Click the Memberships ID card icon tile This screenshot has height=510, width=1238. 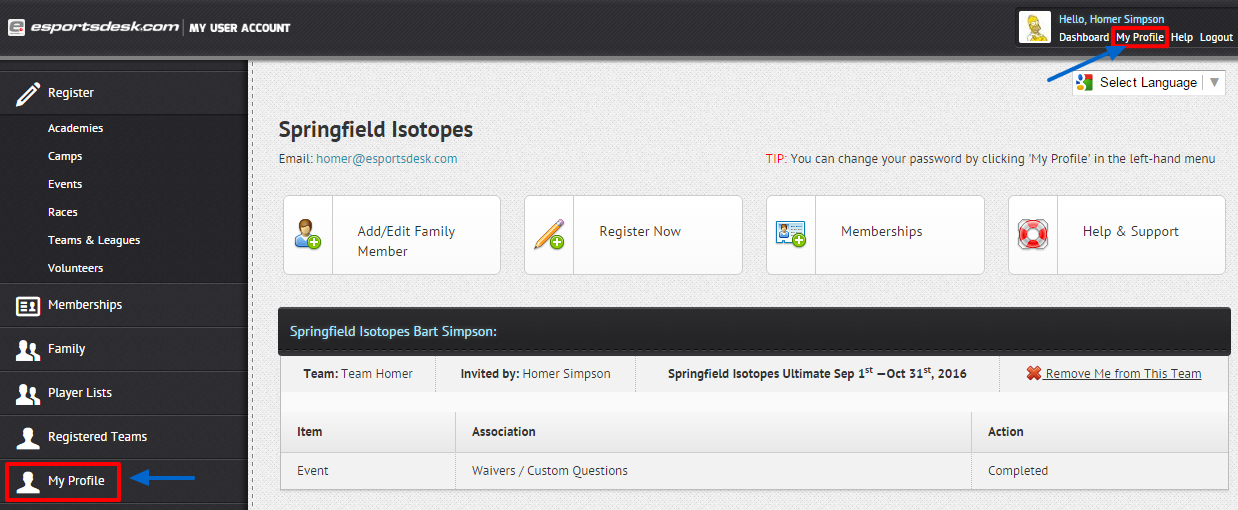pos(791,234)
